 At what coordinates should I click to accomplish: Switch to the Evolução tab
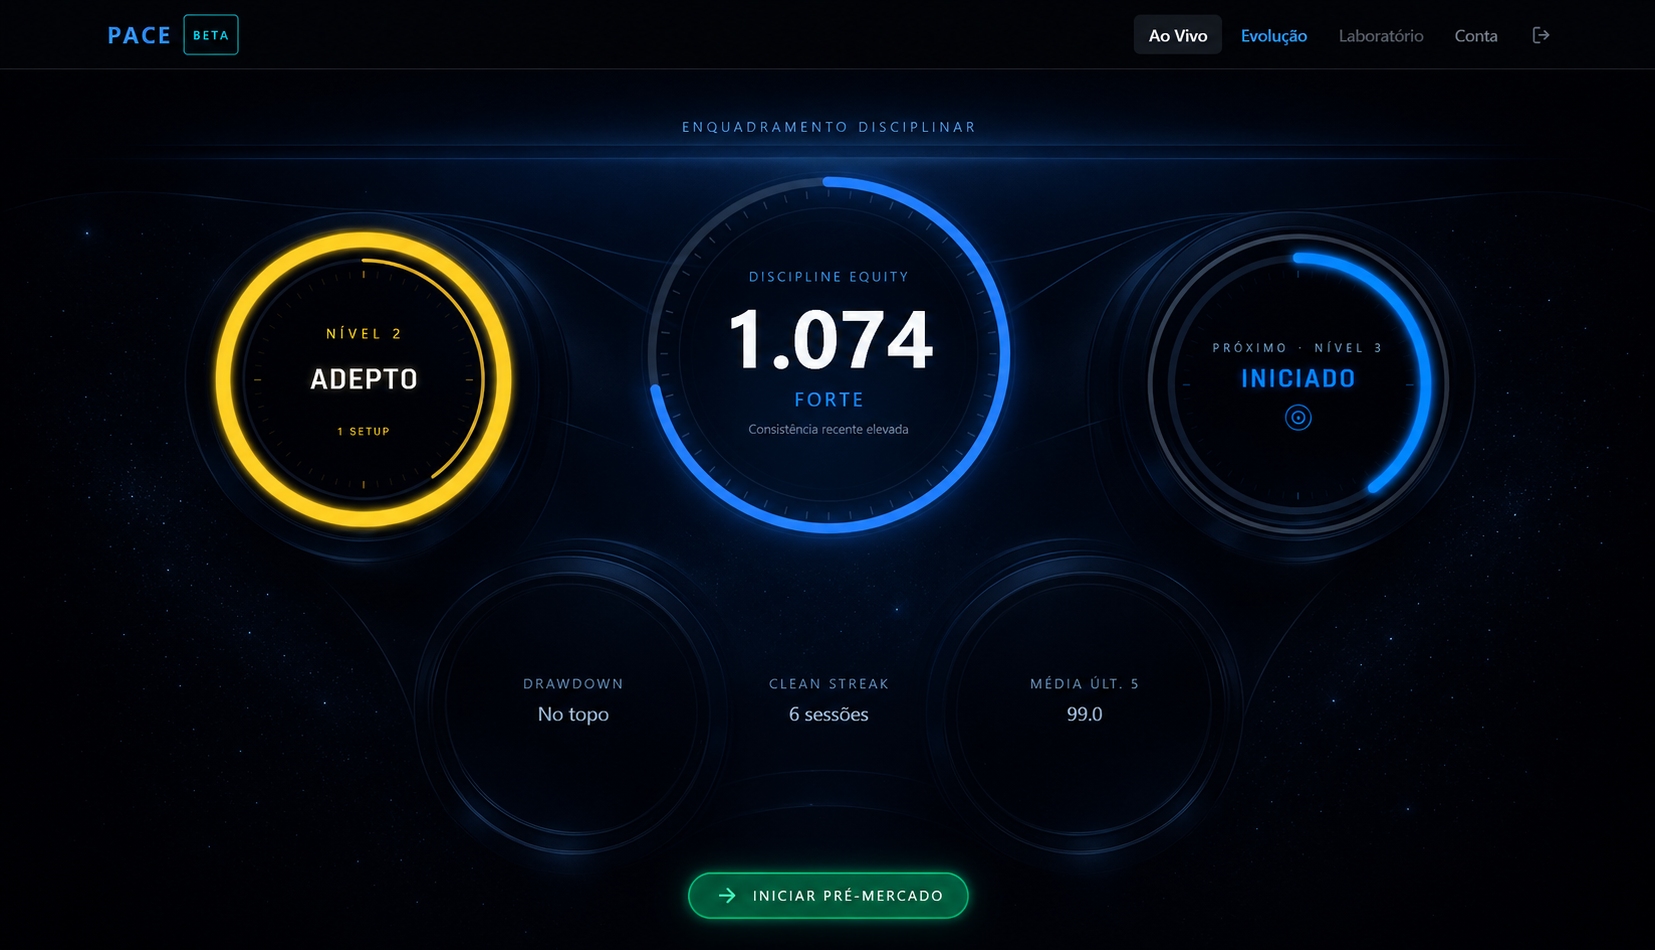click(1274, 35)
